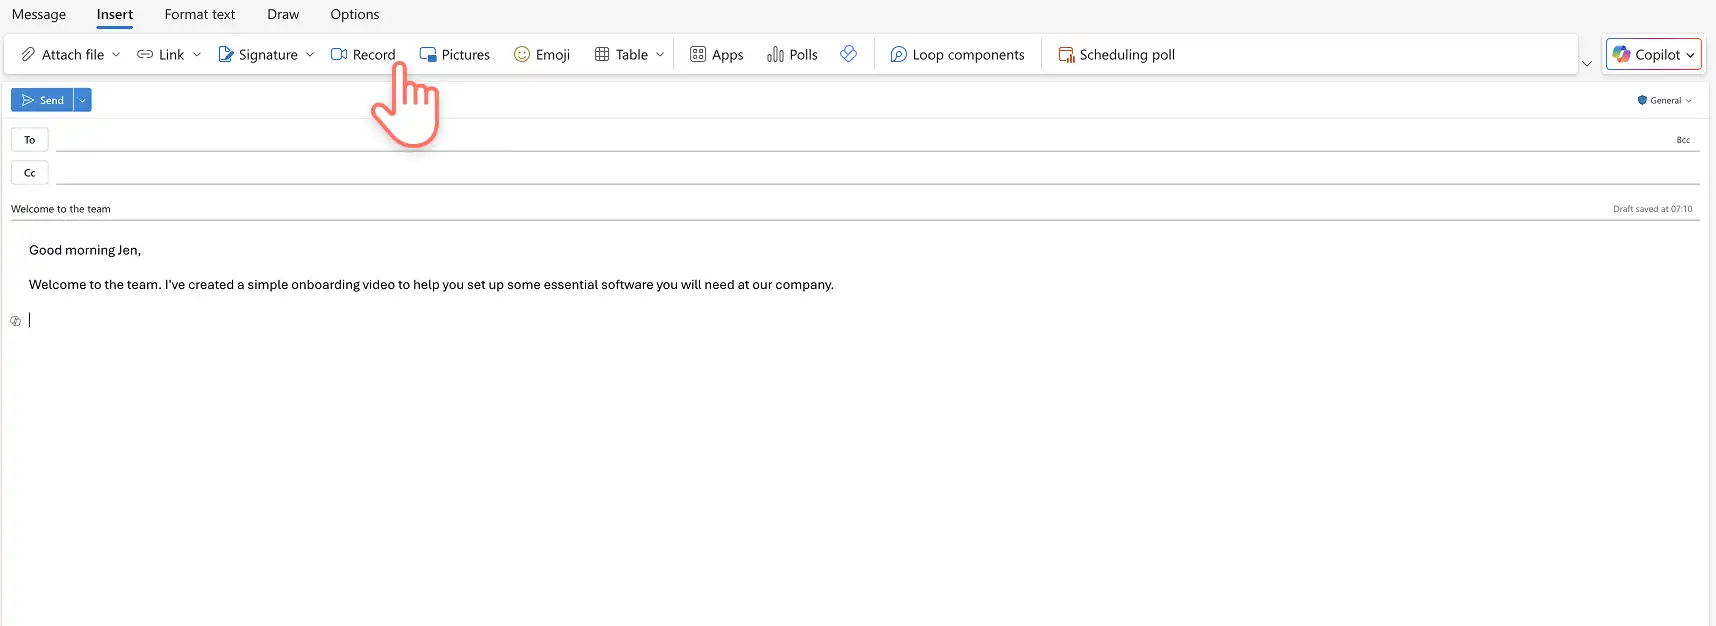Open the Send options dropdown arrow
The image size is (1716, 626).
pos(83,100)
